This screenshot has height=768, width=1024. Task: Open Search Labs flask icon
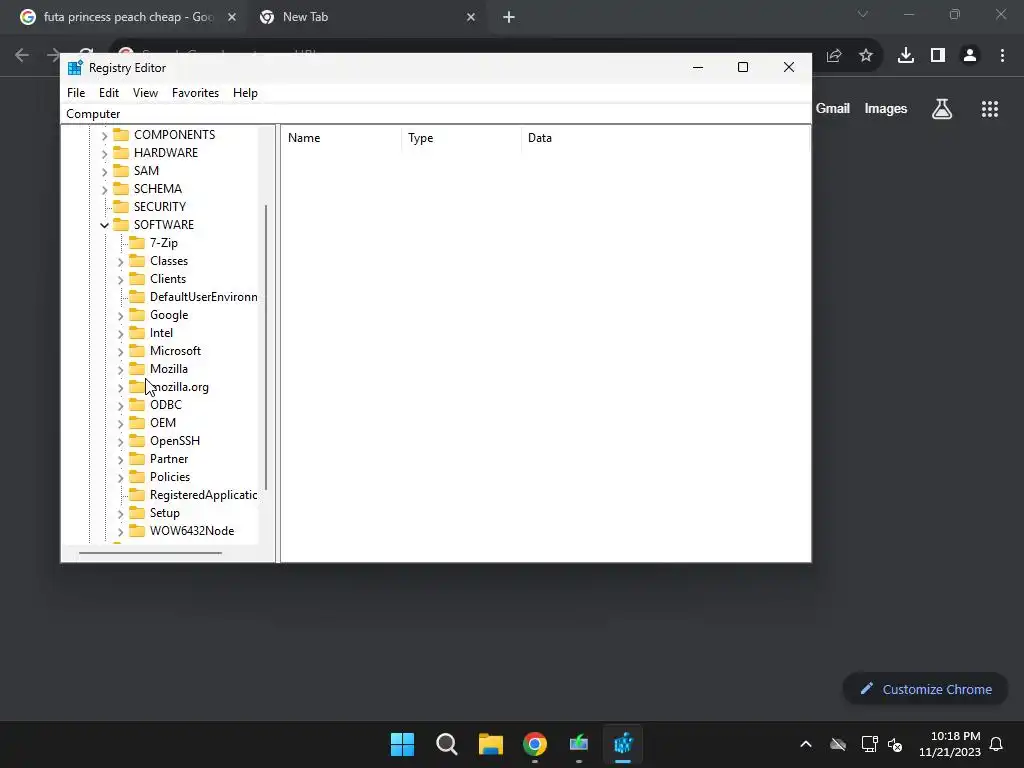tap(942, 109)
